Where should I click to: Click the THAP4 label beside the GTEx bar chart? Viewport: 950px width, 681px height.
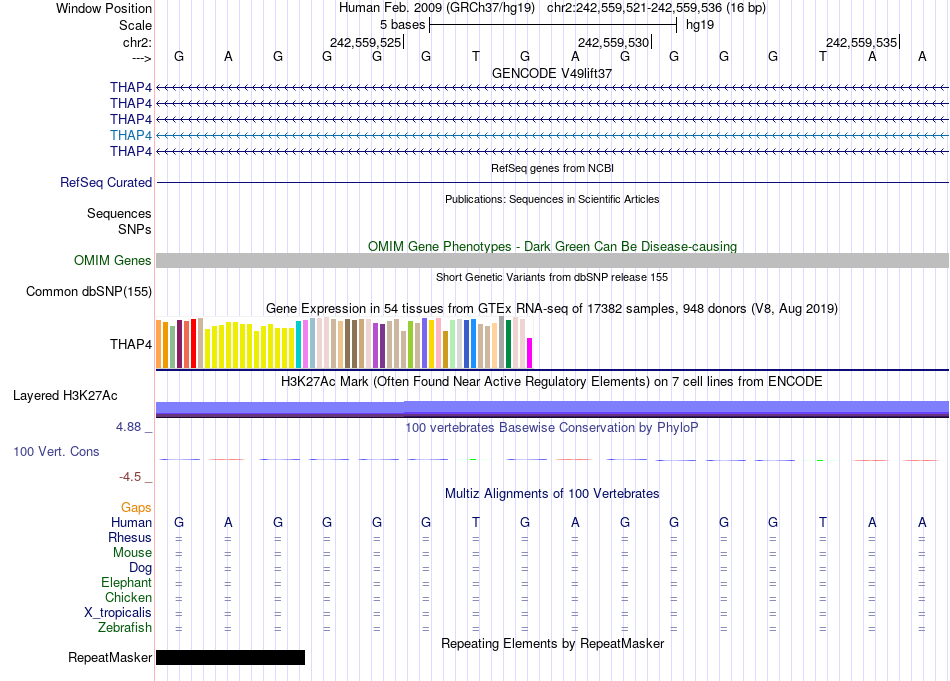(x=131, y=344)
